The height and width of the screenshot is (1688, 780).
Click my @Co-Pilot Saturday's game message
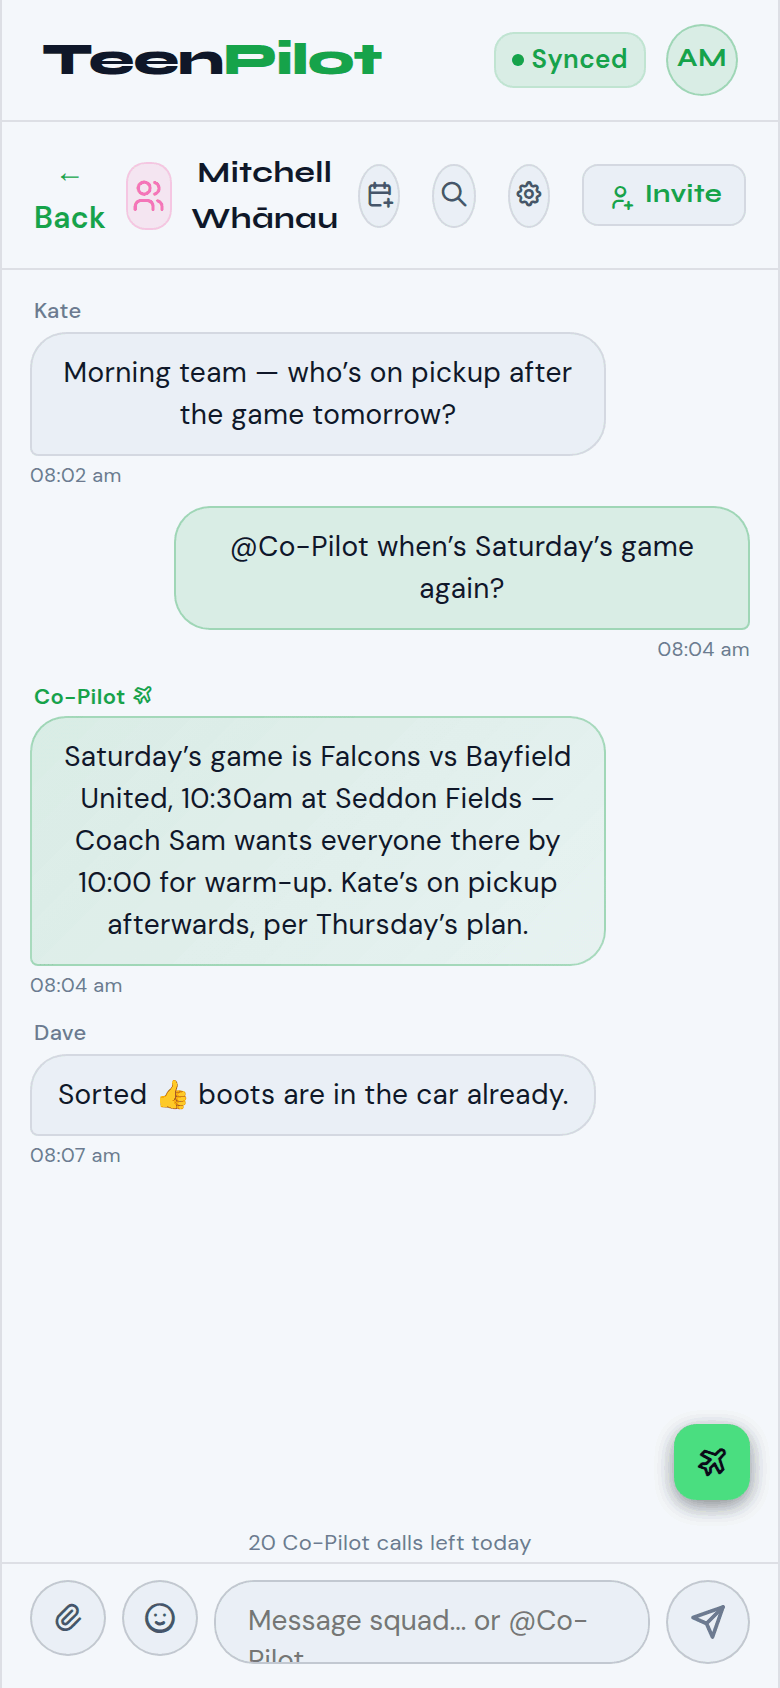[462, 568]
